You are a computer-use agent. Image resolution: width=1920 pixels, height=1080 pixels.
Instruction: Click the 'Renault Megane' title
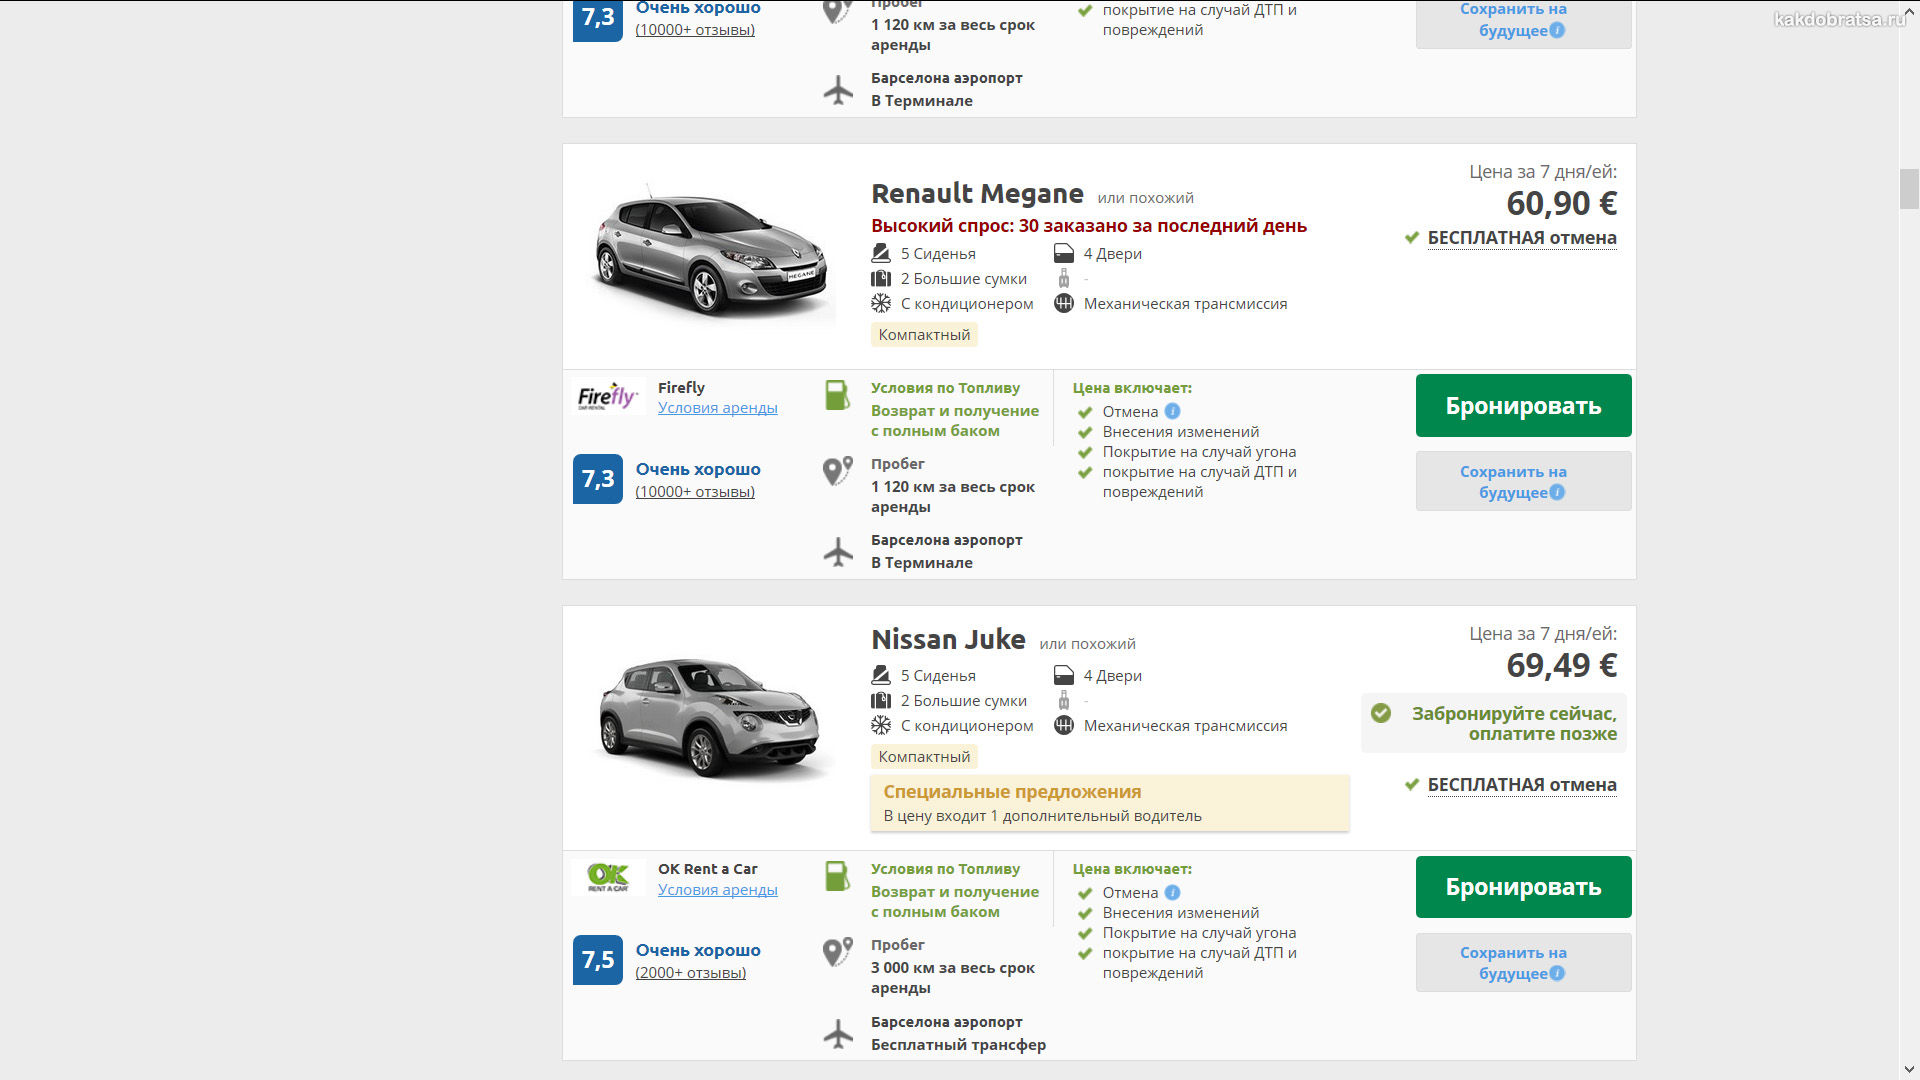[x=977, y=194]
